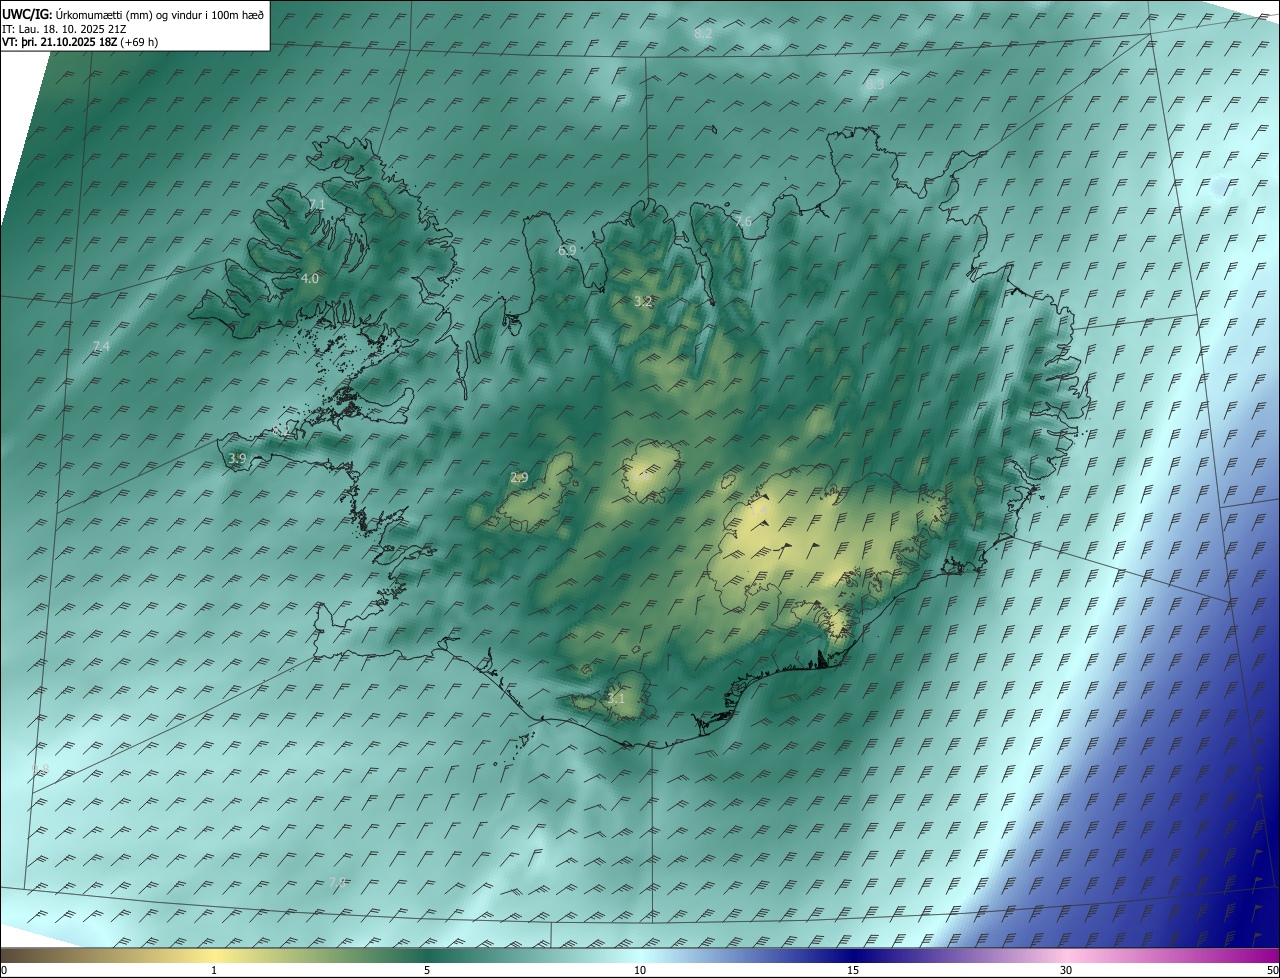1280x978 pixels.
Task: Click the VT: þri. 21.10.2025 18Z line
Action: pyautogui.click(x=80, y=42)
